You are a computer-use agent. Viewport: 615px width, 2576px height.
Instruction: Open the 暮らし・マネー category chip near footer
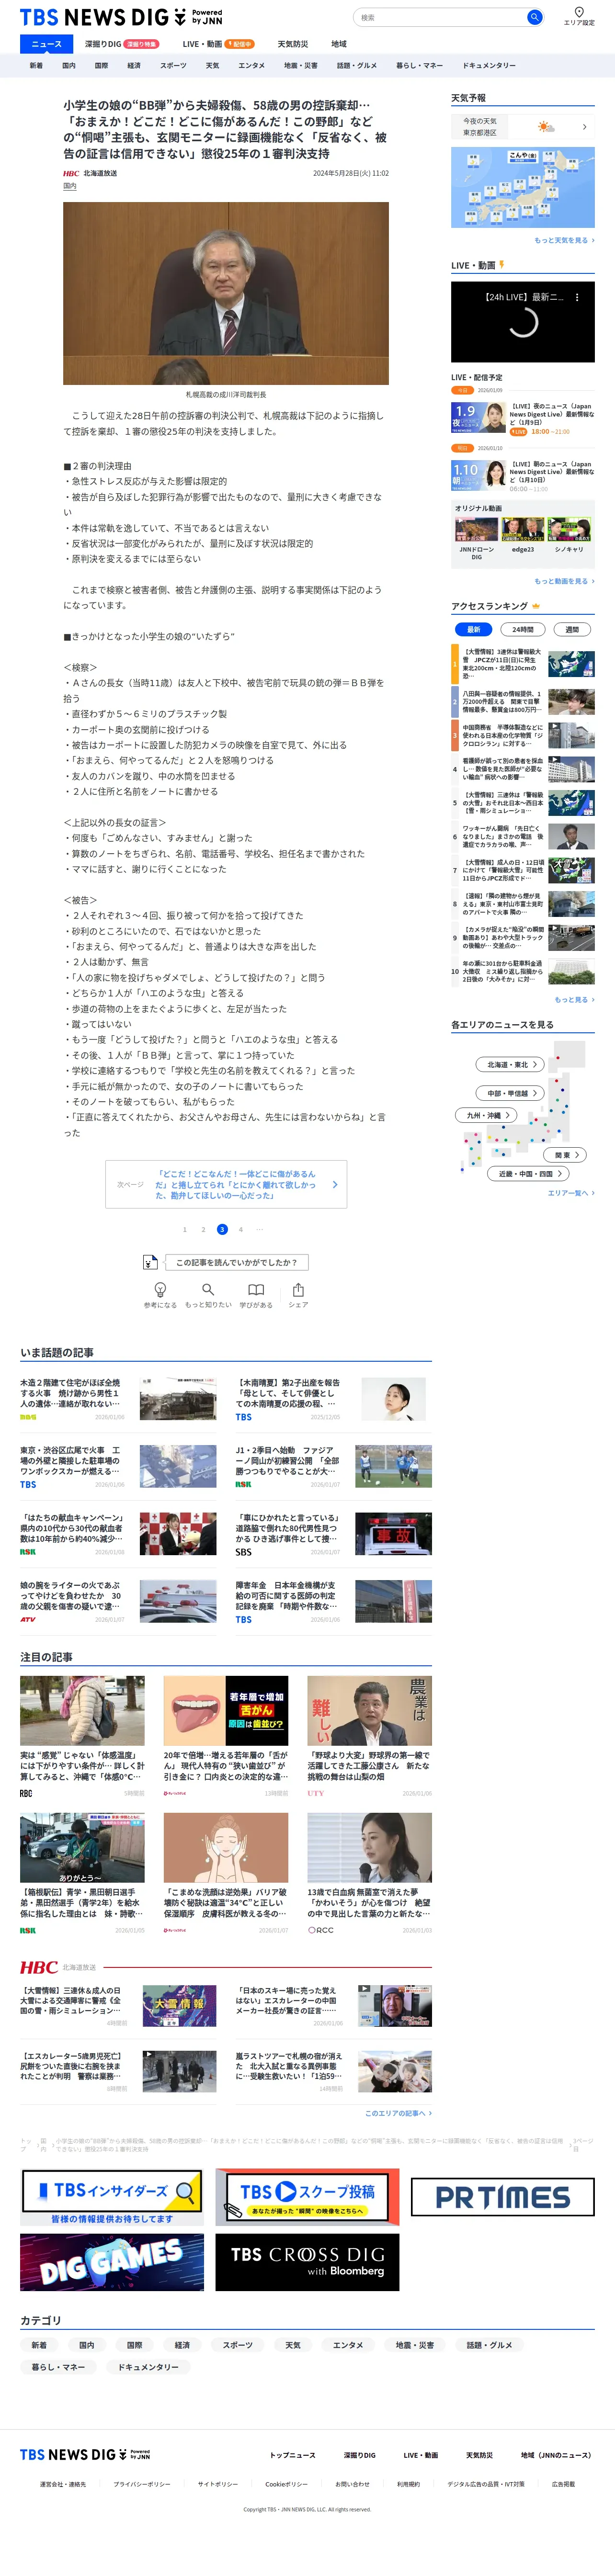click(x=58, y=2367)
